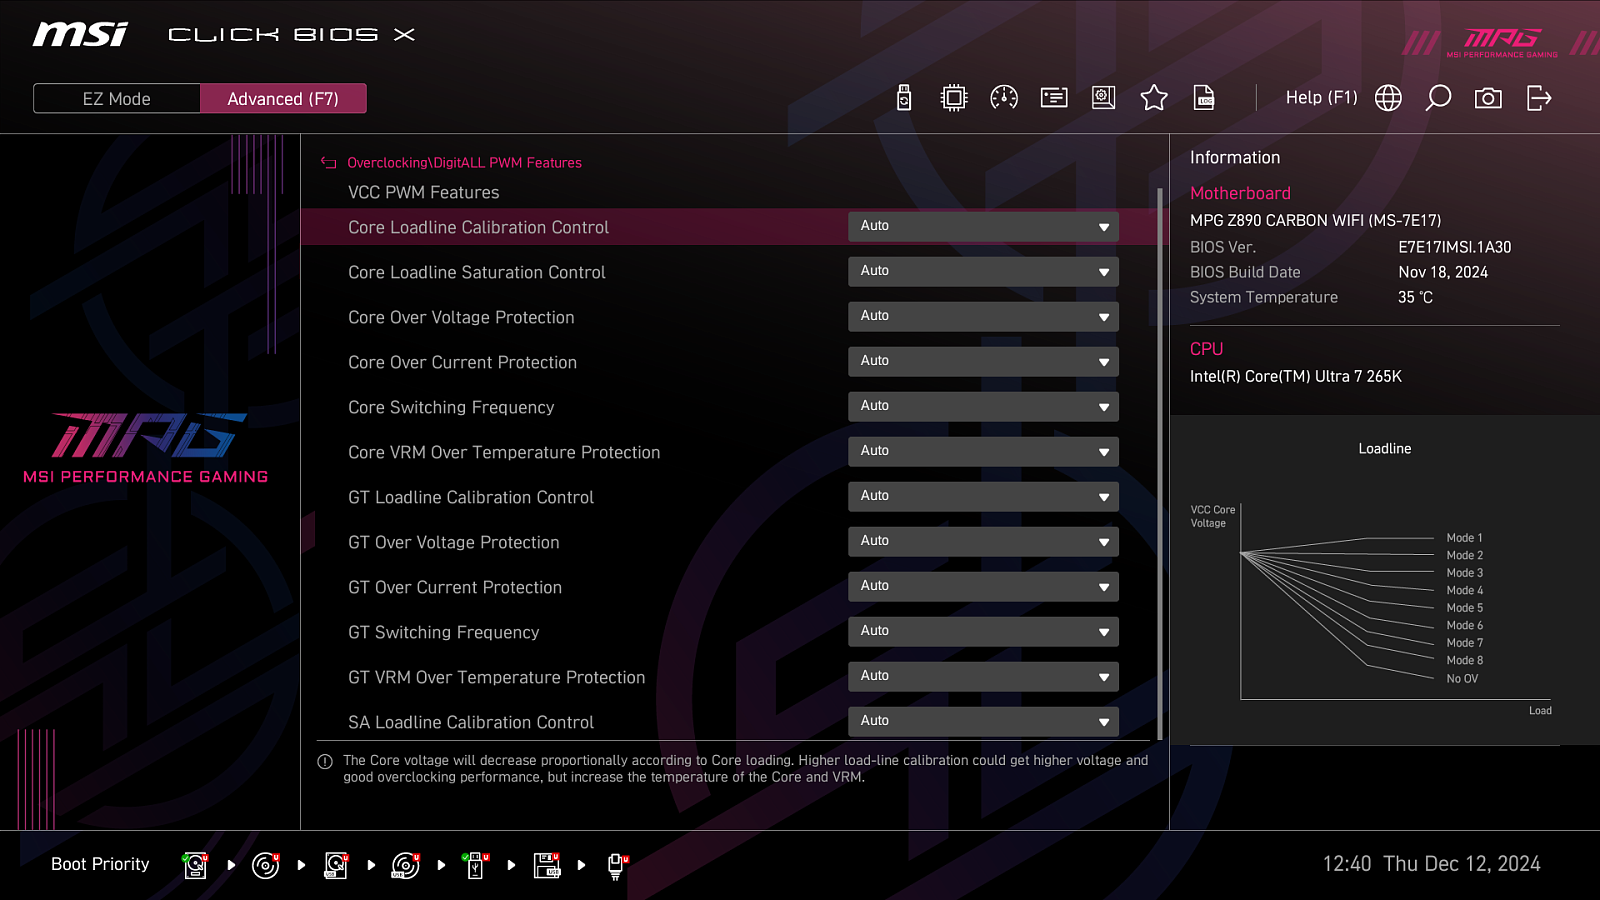
Task: Click the Overclocking\DigitALL PWM Features breadcrumb
Action: pyautogui.click(x=464, y=163)
